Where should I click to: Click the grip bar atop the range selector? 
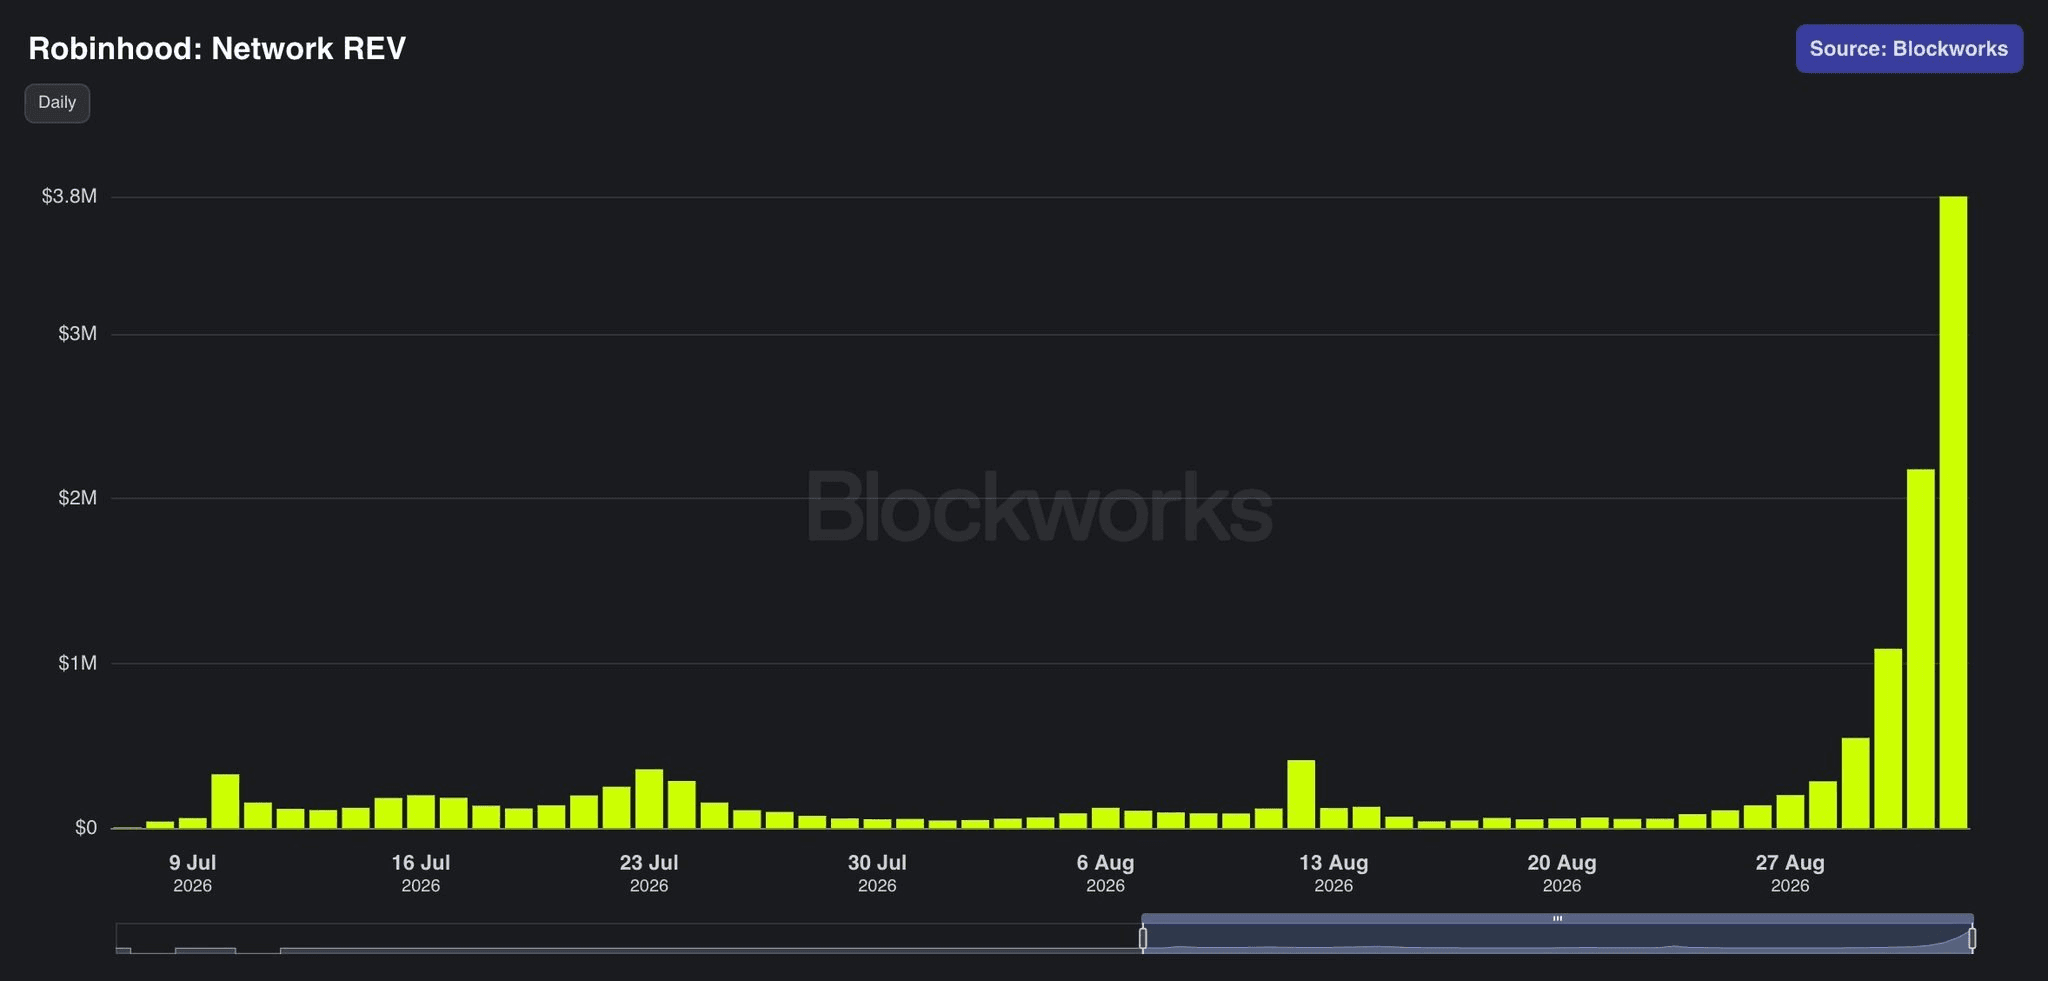click(1557, 918)
